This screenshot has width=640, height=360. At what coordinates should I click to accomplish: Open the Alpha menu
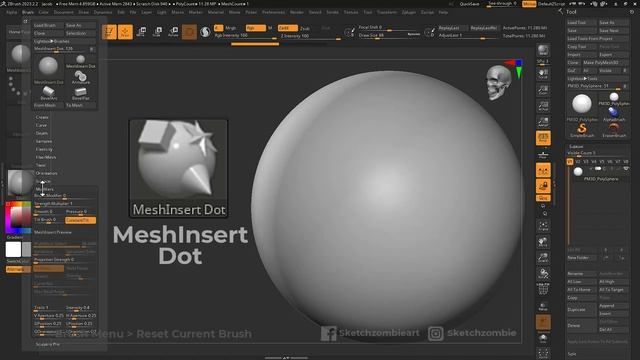click(x=11, y=12)
